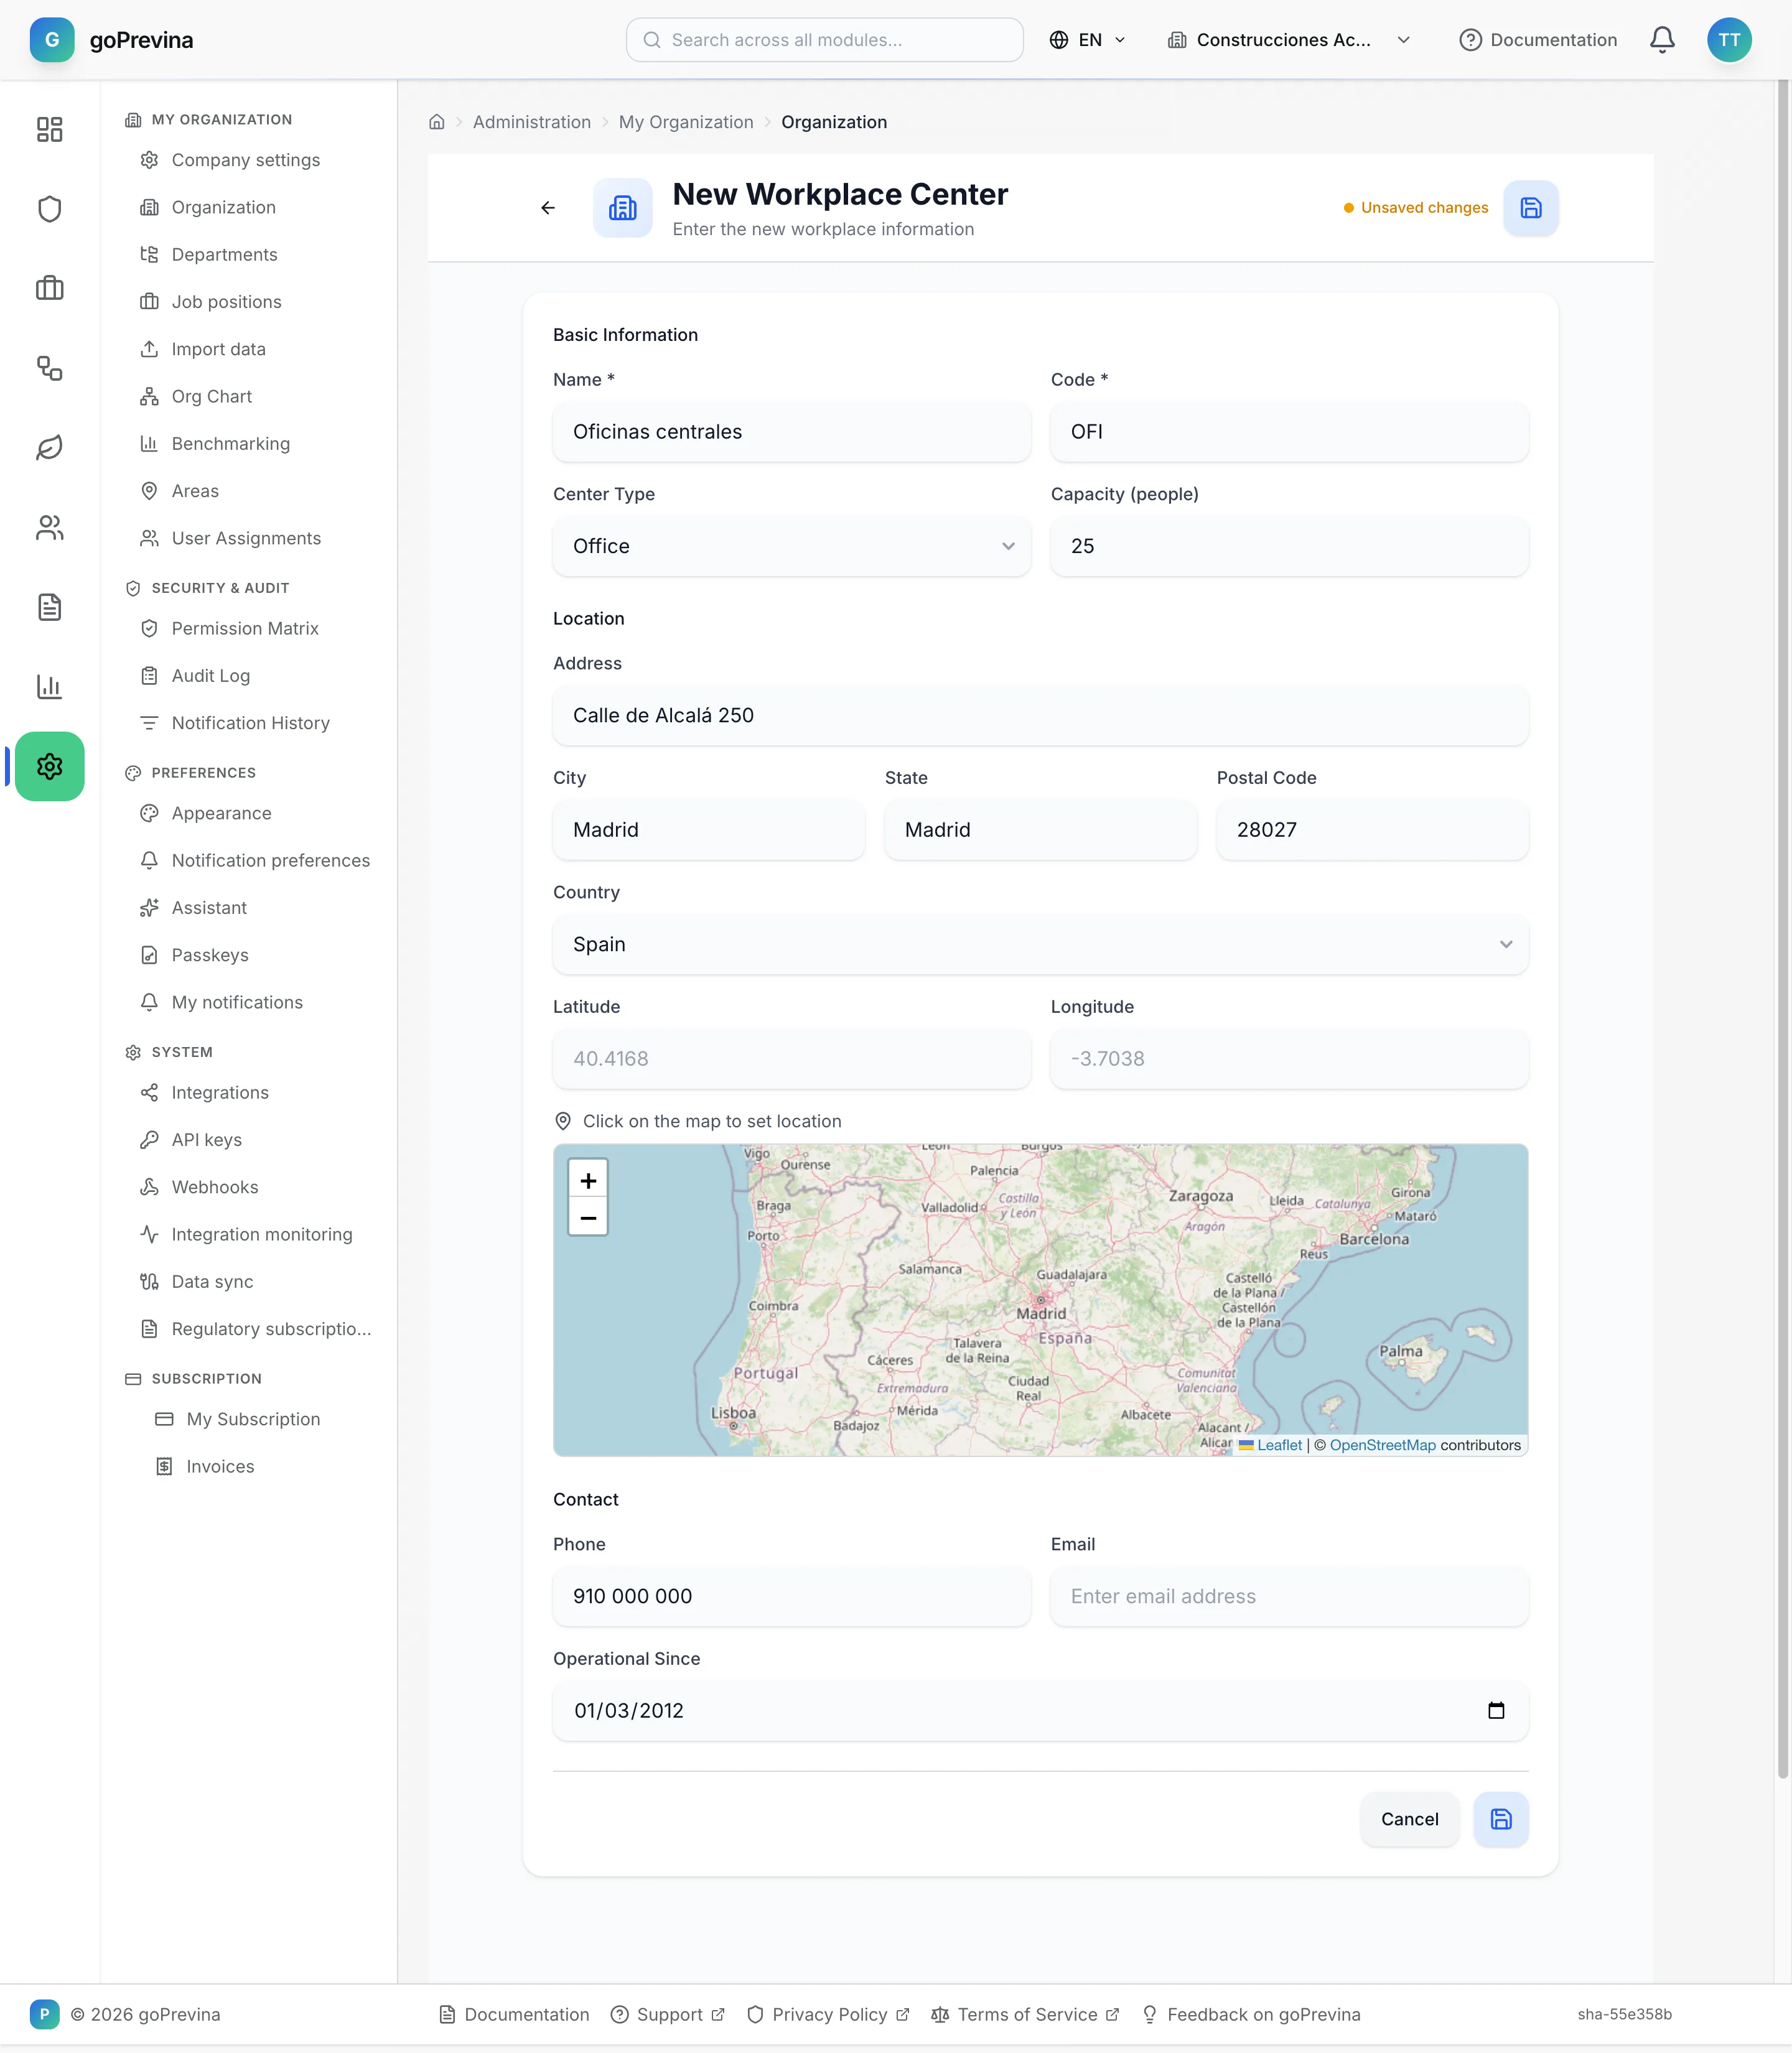Go back with the left arrow icon
The image size is (1792, 2053).
click(x=548, y=208)
